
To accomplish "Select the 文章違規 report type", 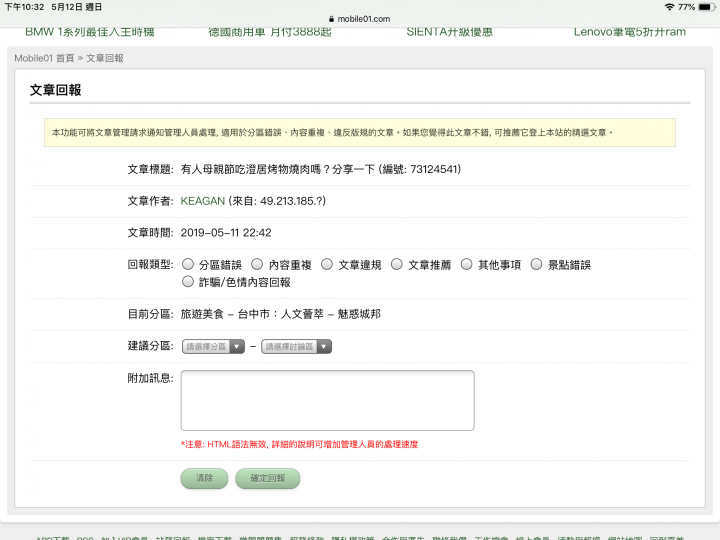I will coord(327,264).
